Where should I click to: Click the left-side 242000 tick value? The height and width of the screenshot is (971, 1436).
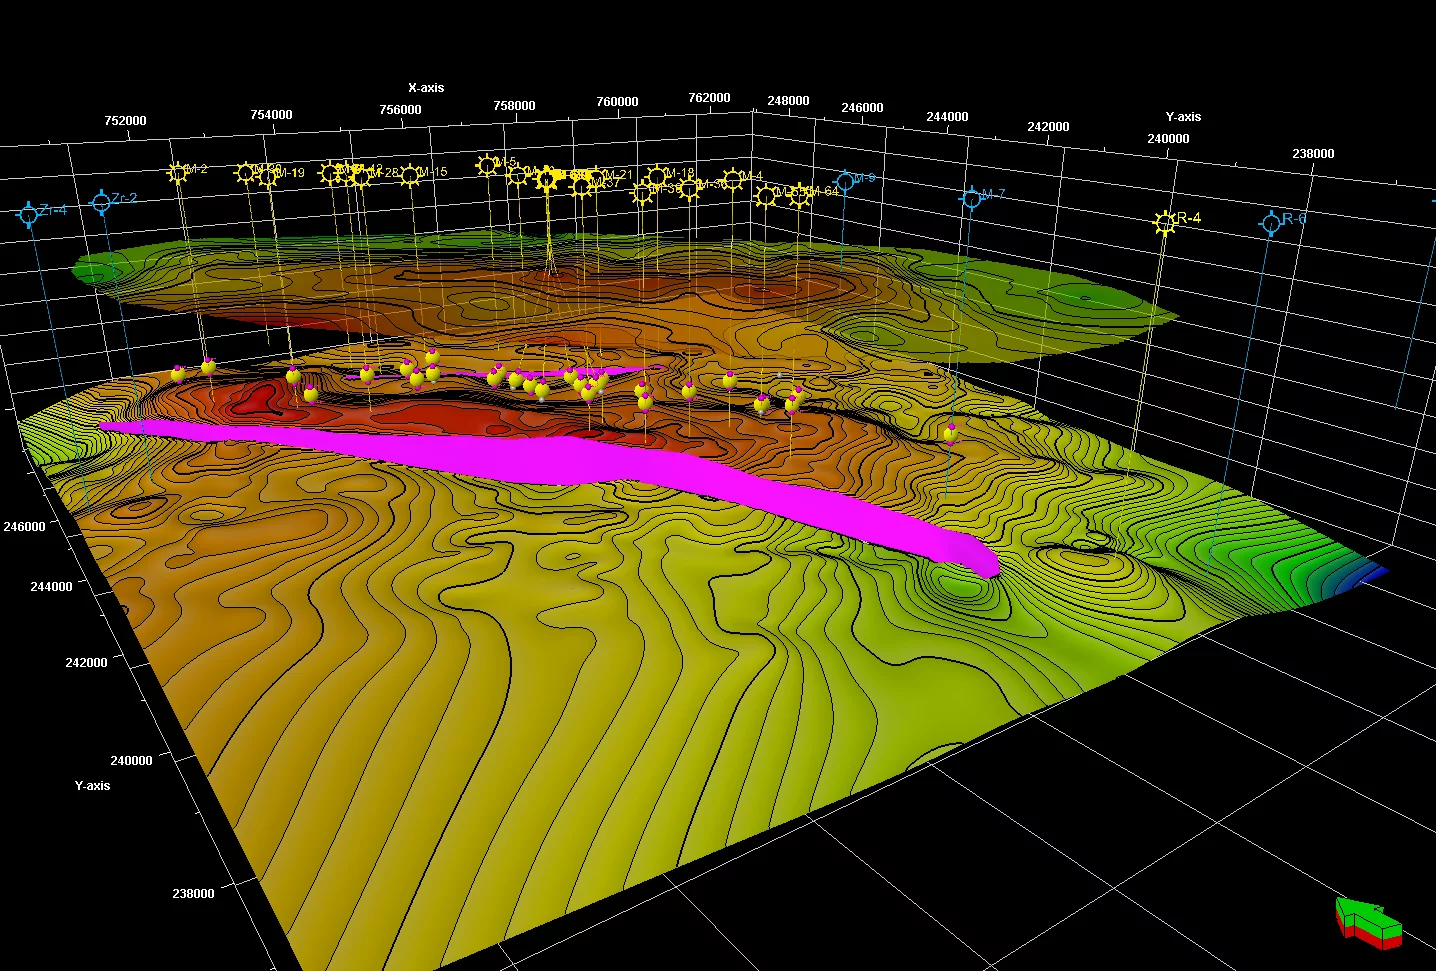click(86, 663)
